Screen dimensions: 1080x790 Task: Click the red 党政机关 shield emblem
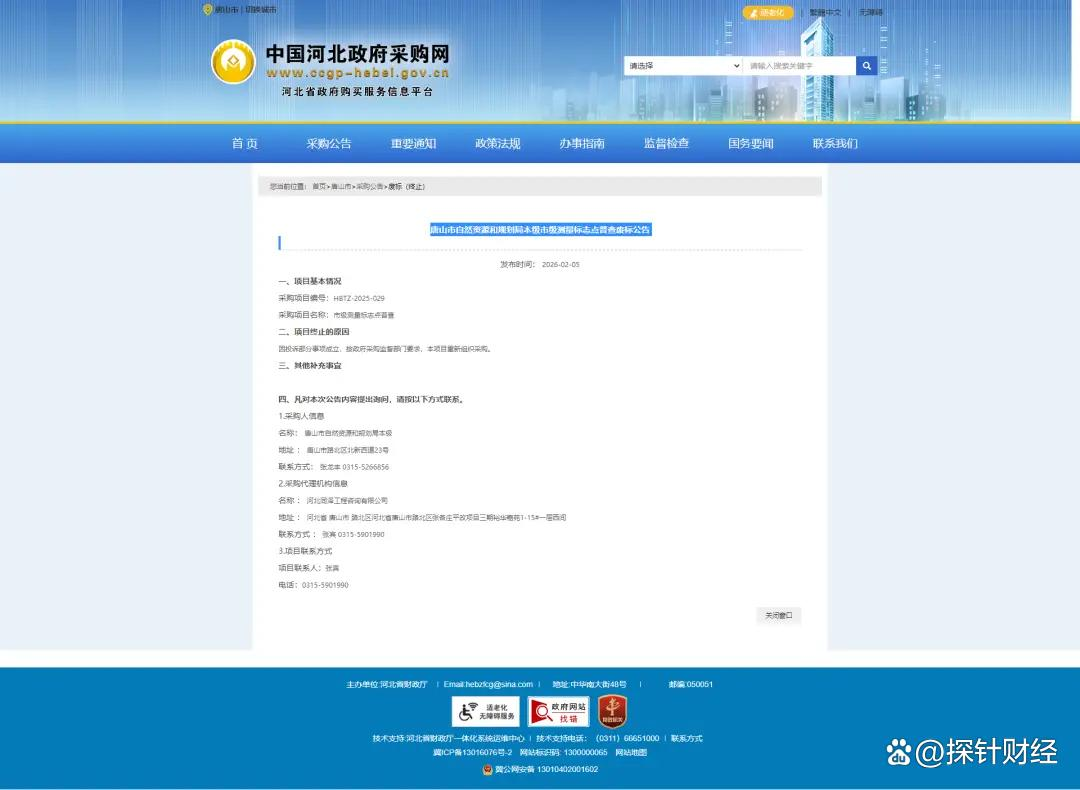click(x=612, y=711)
